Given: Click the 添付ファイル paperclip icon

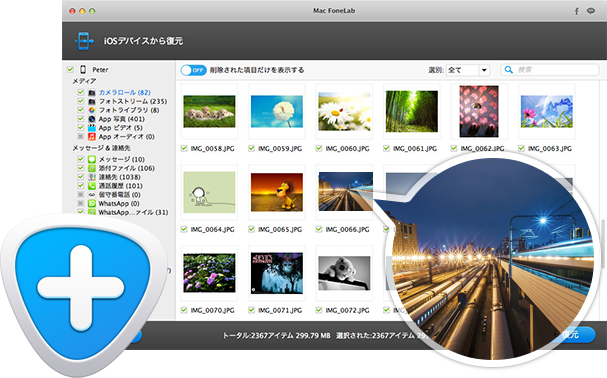Looking at the screenshot, I should tap(92, 168).
